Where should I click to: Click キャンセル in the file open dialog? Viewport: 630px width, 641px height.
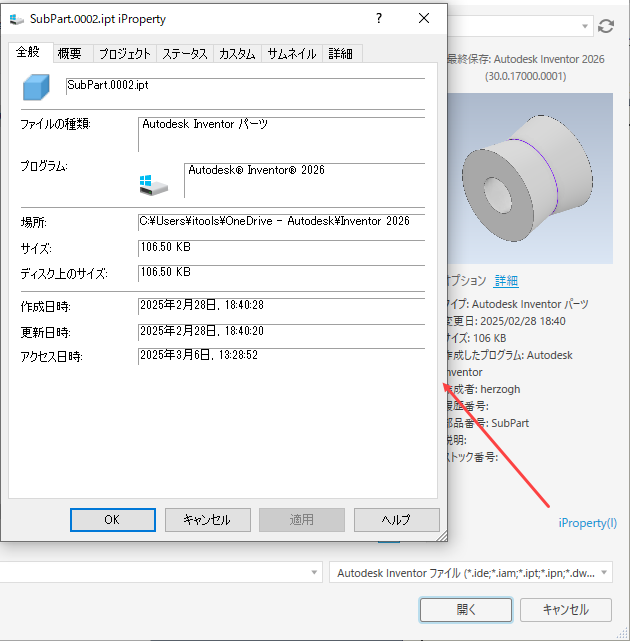click(566, 610)
